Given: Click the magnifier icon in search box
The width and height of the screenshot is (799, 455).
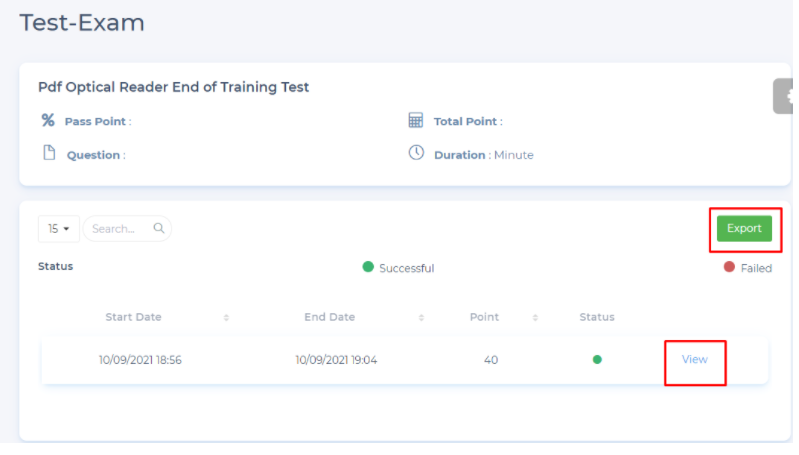Looking at the screenshot, I should click(x=158, y=228).
